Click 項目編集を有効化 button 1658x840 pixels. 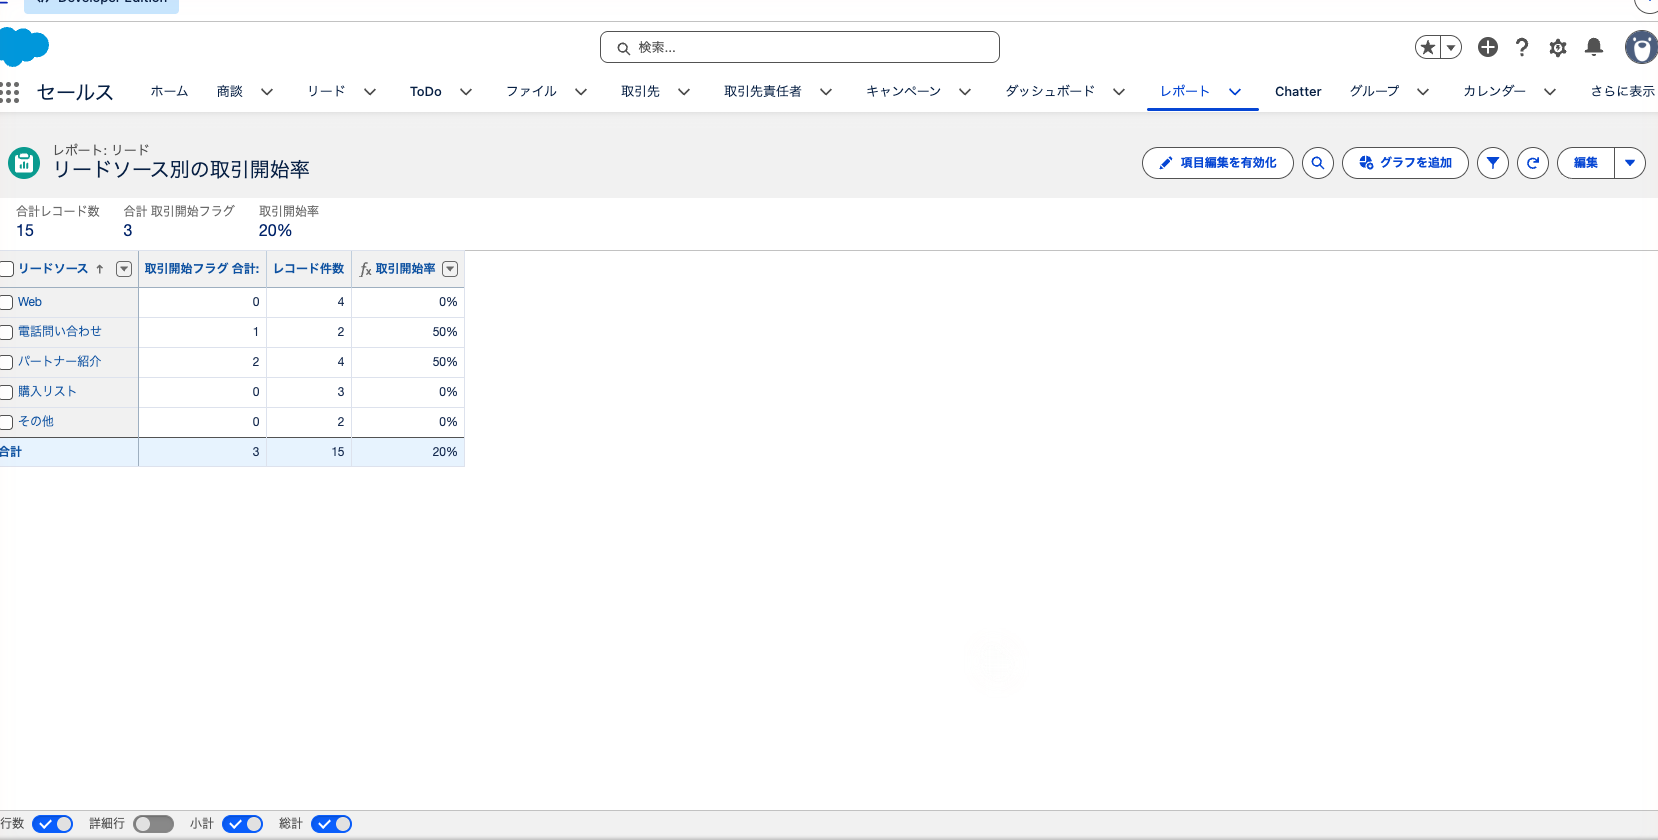[x=1218, y=163]
